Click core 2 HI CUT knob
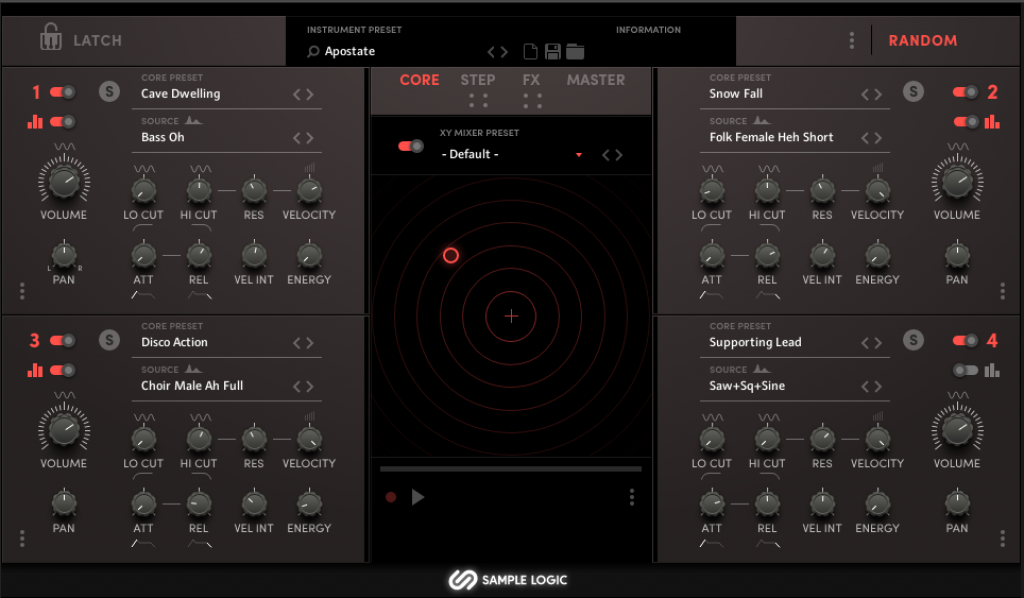 [767, 190]
